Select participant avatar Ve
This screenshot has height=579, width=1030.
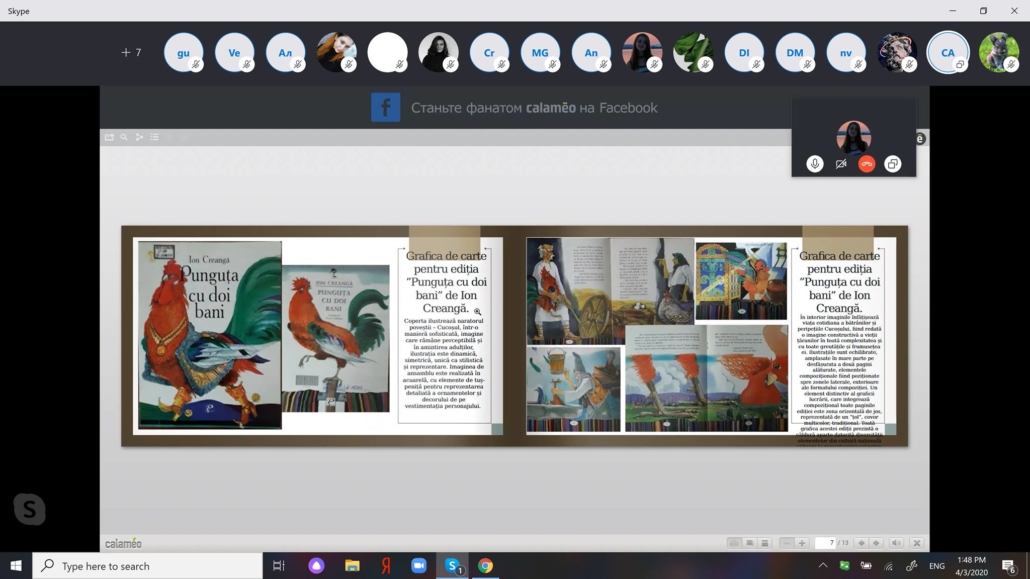(235, 53)
